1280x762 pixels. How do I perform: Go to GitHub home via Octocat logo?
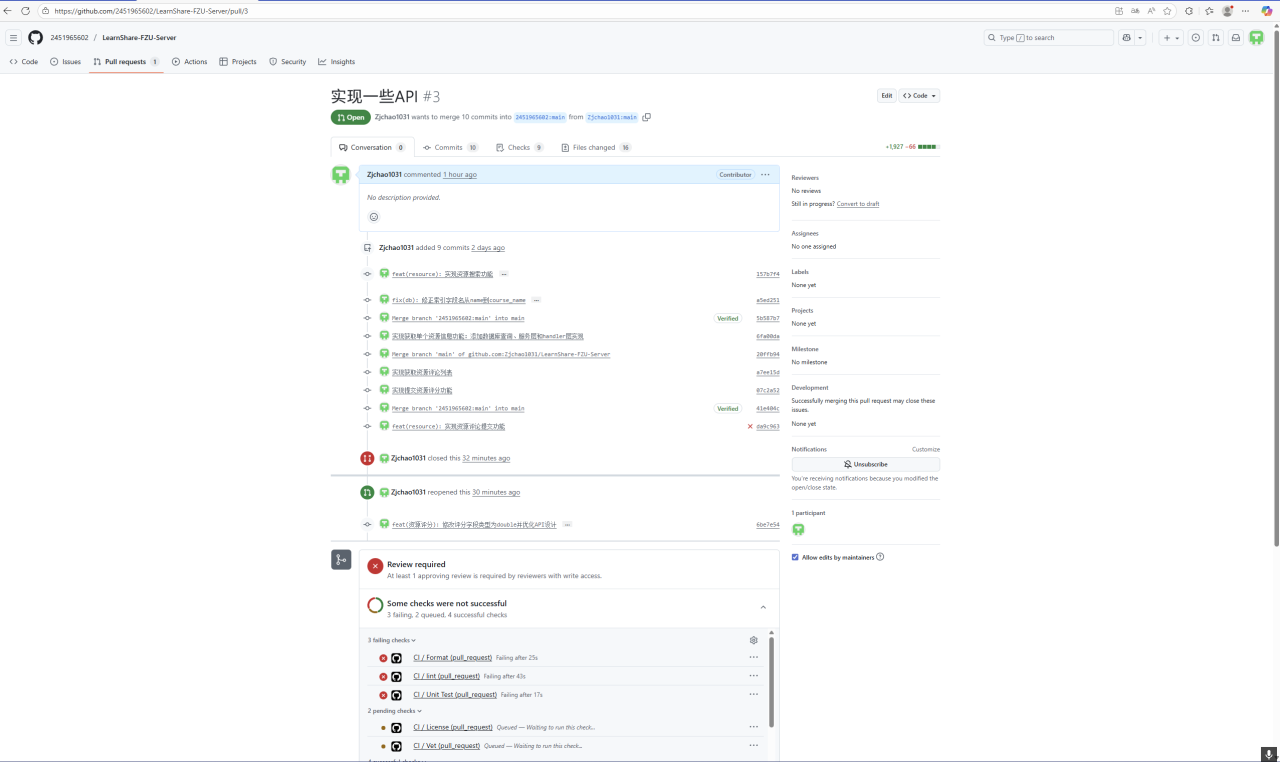click(36, 38)
